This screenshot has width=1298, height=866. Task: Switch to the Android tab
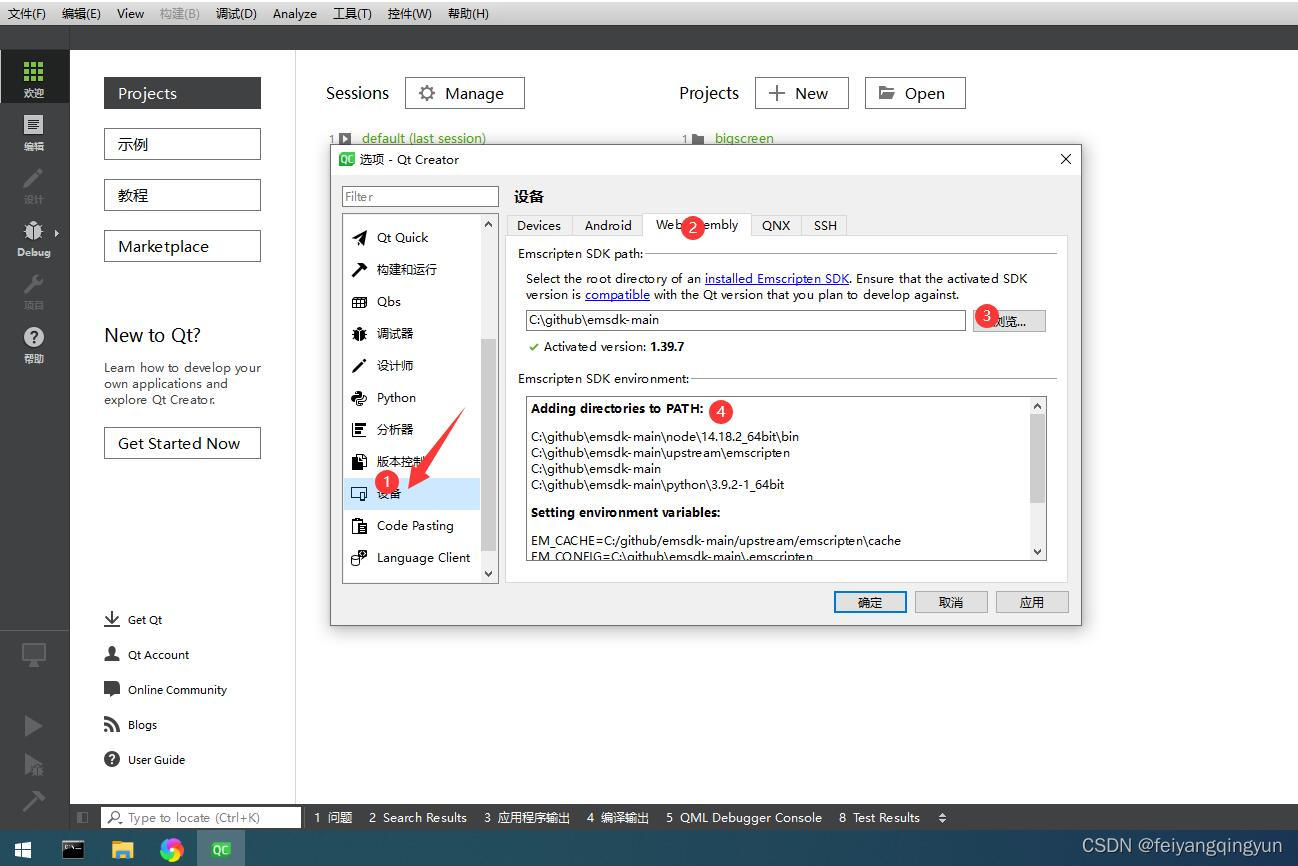[x=608, y=226]
